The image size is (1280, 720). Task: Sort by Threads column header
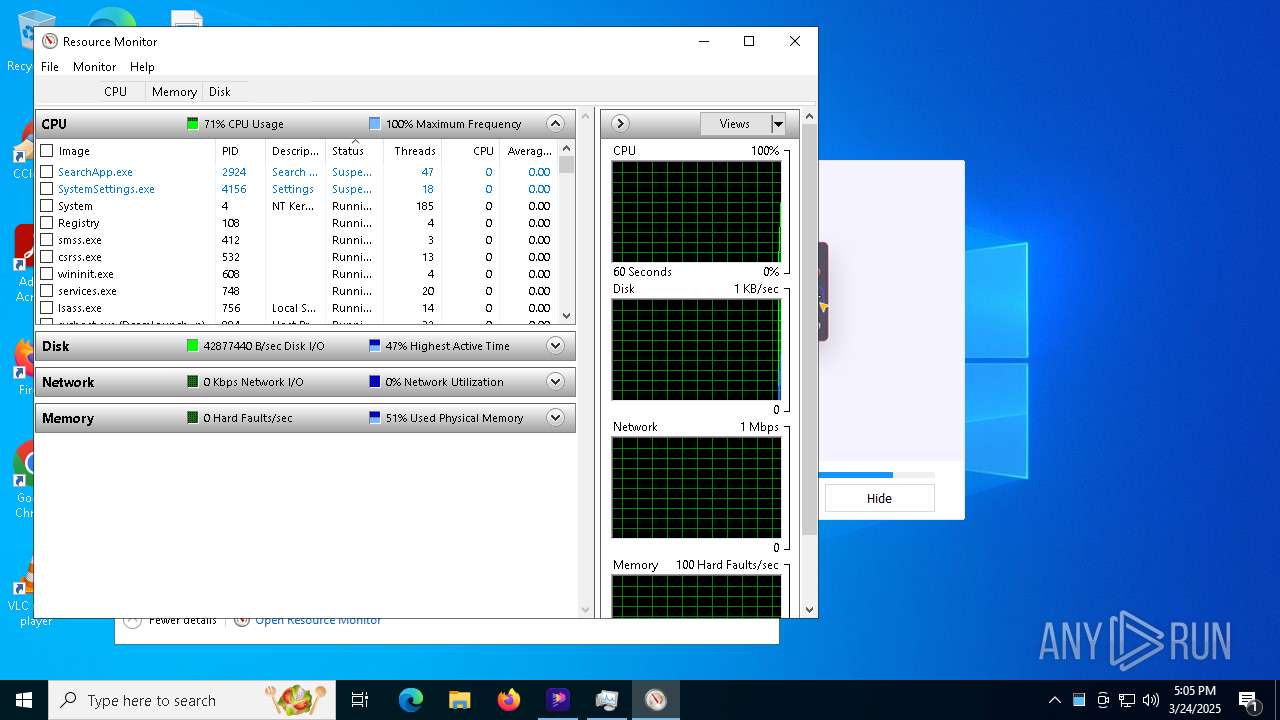[414, 151]
